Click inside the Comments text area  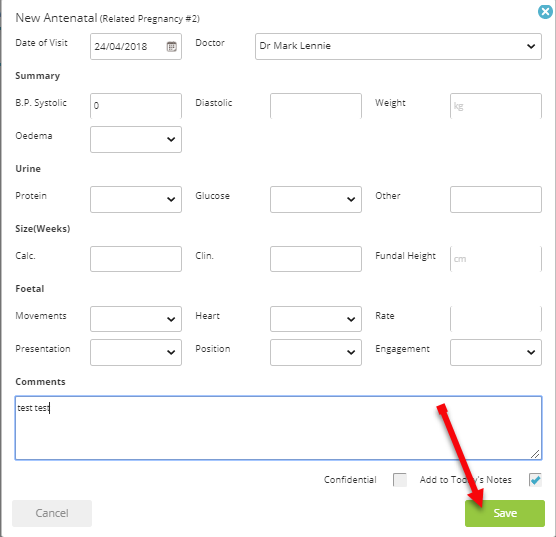coord(278,428)
